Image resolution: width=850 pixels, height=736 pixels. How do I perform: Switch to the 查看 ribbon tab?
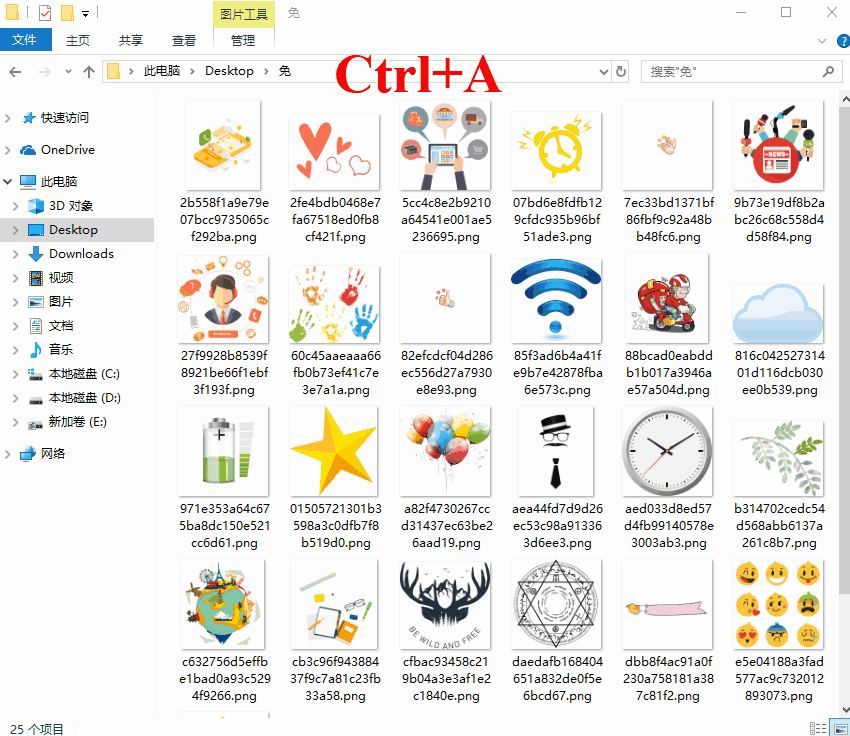[184, 40]
